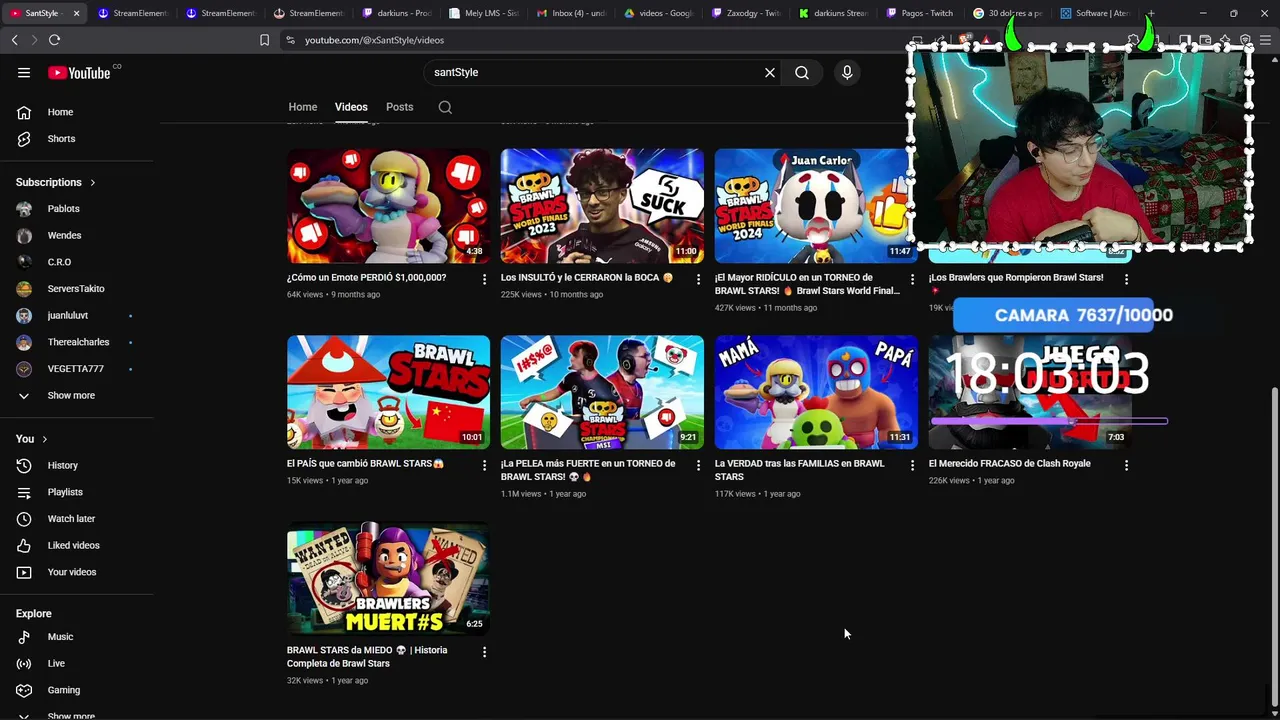Image resolution: width=1280 pixels, height=720 pixels.
Task: Expand the You section
Action: click(x=31, y=439)
